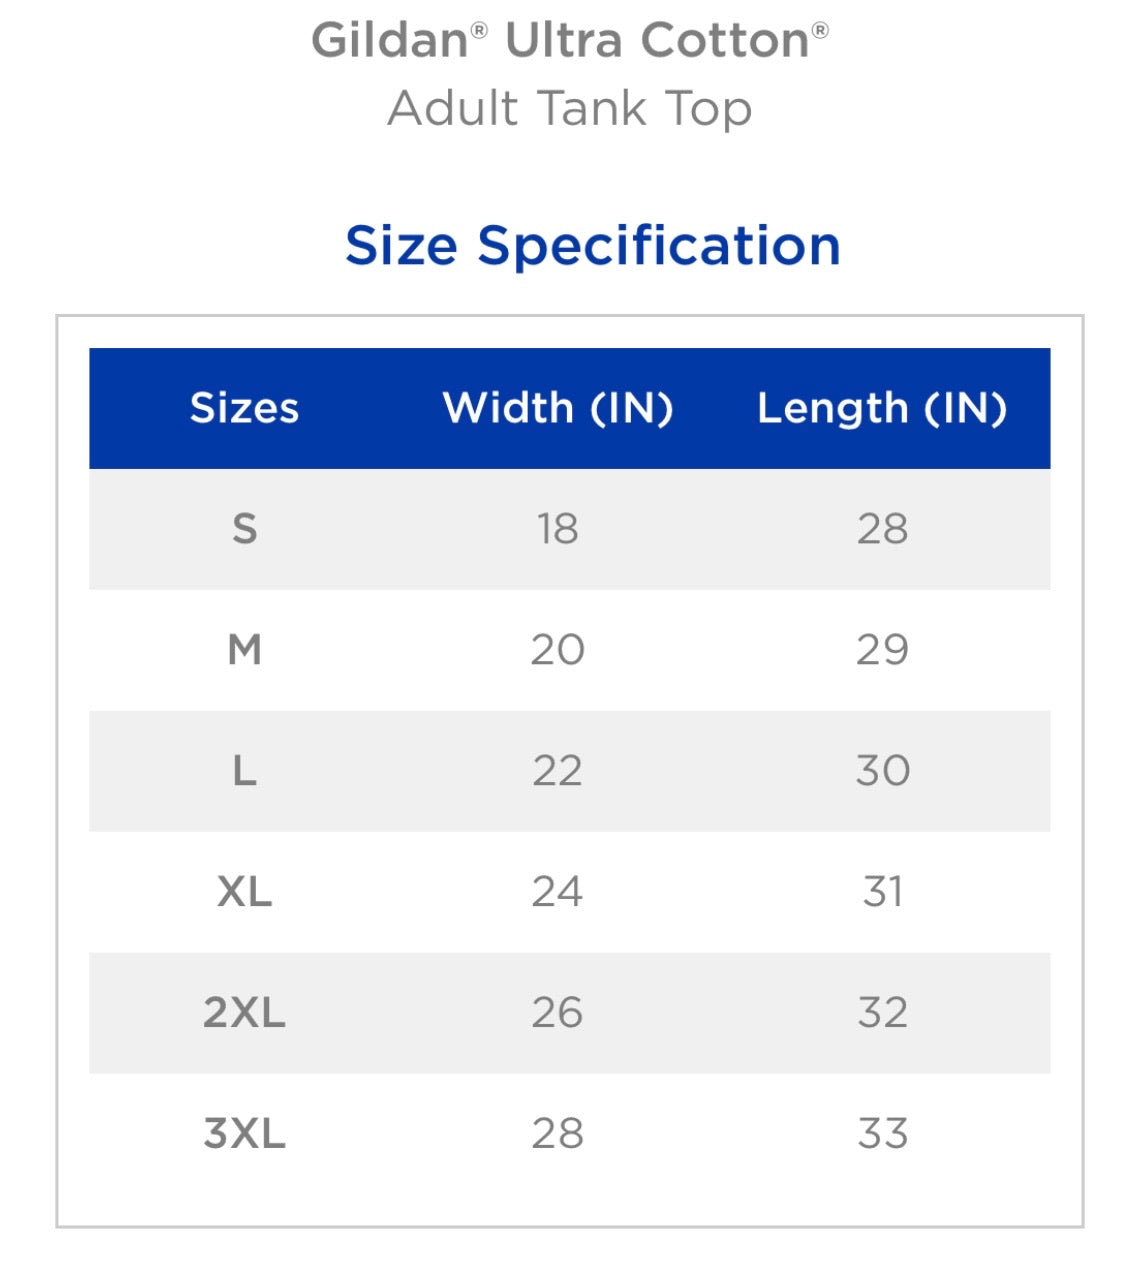The width and height of the screenshot is (1141, 1288).
Task: Click the M size row label
Action: pyautogui.click(x=245, y=650)
